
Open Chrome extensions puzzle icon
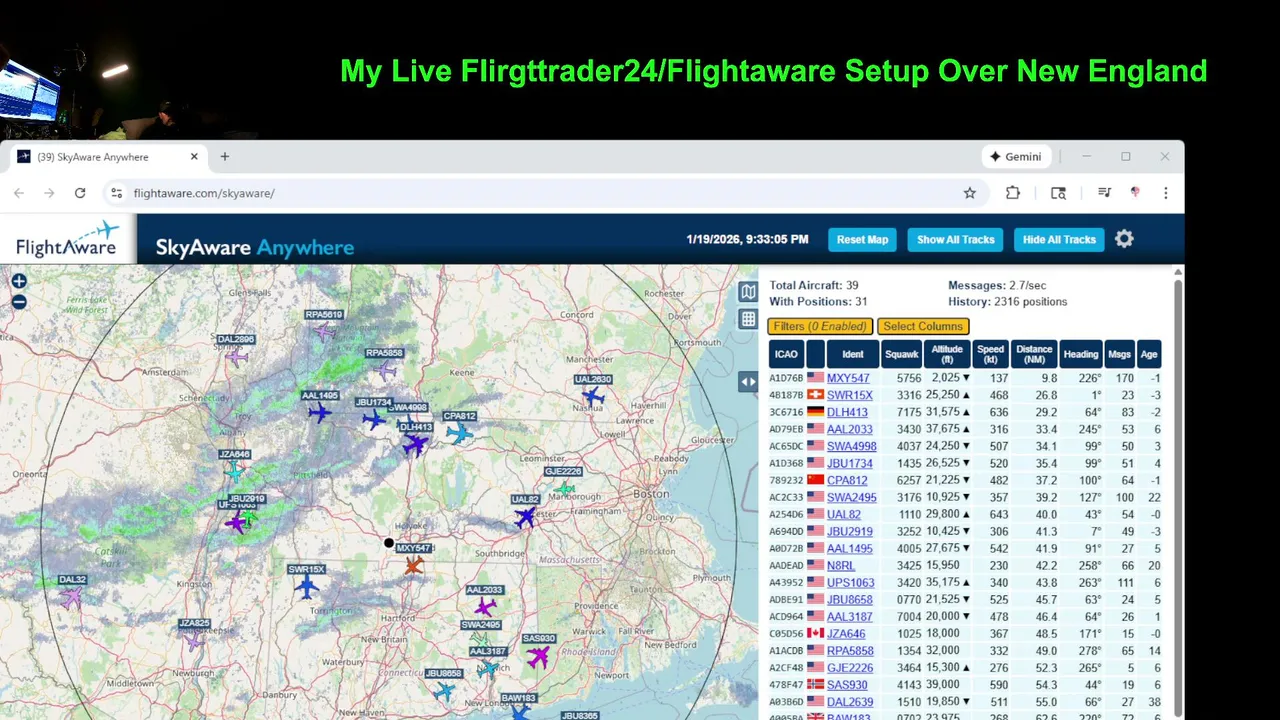(x=1013, y=193)
